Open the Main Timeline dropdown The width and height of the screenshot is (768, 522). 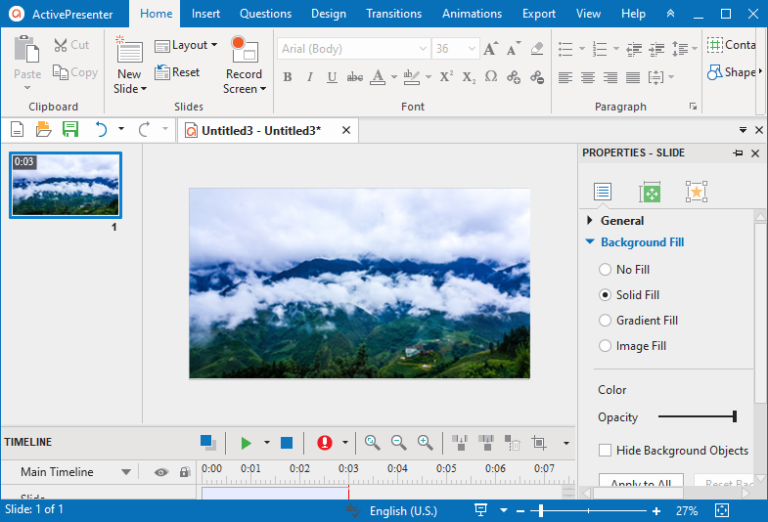coord(126,472)
